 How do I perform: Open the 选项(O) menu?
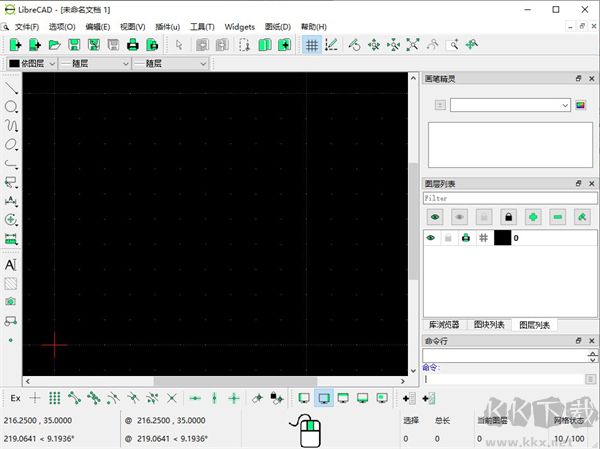point(62,27)
